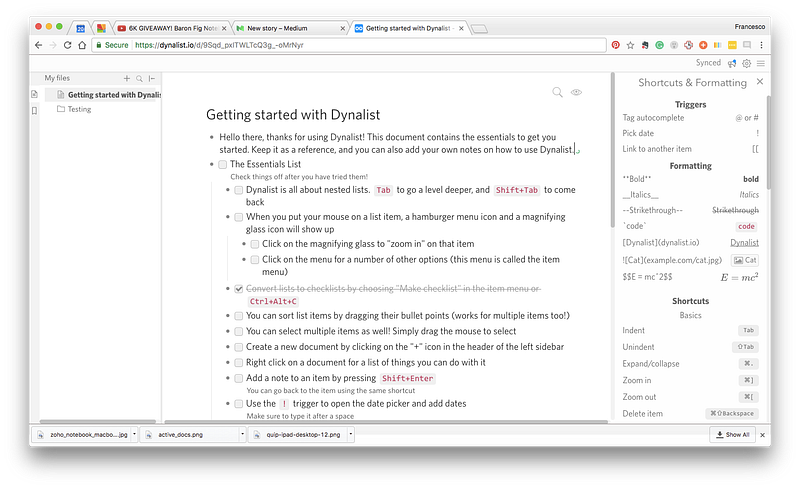Open the zoho_notebook_macbo...jpg download
Viewport: 800px width, 488px height.
coord(84,434)
